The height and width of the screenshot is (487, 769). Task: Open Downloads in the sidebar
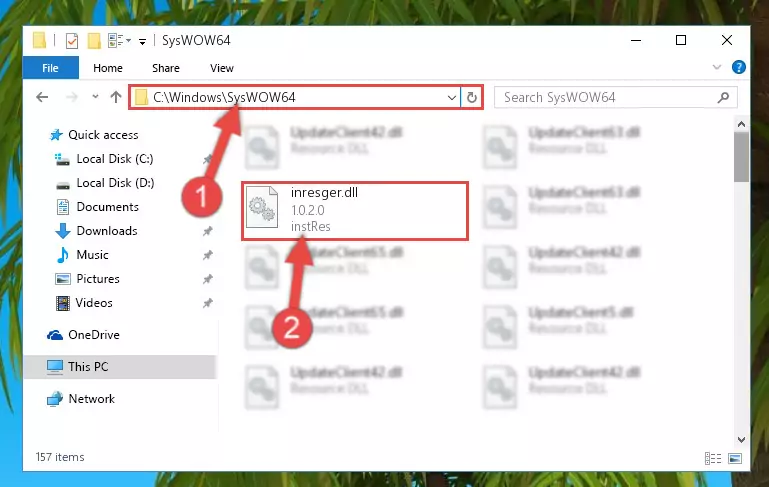click(x=107, y=231)
